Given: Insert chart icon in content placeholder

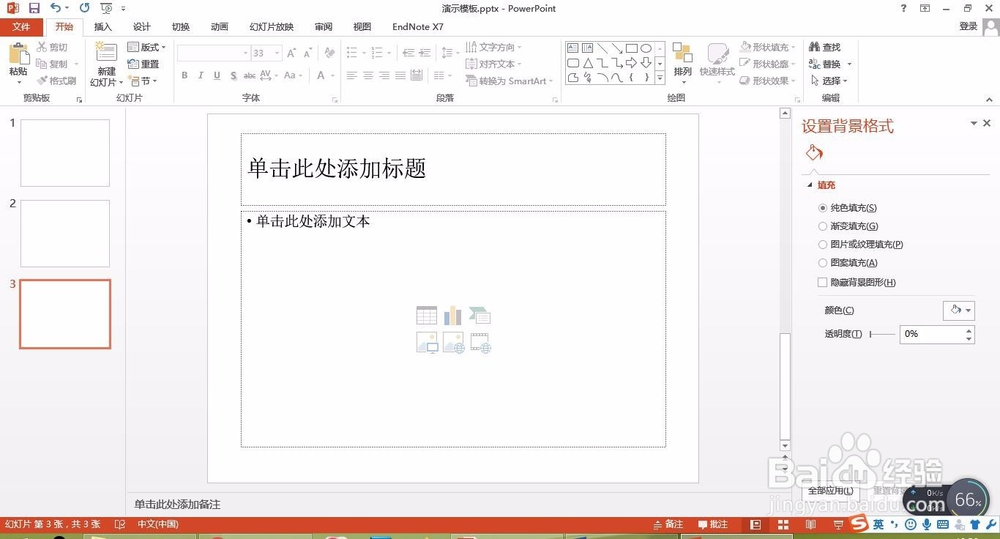Looking at the screenshot, I should click(453, 315).
